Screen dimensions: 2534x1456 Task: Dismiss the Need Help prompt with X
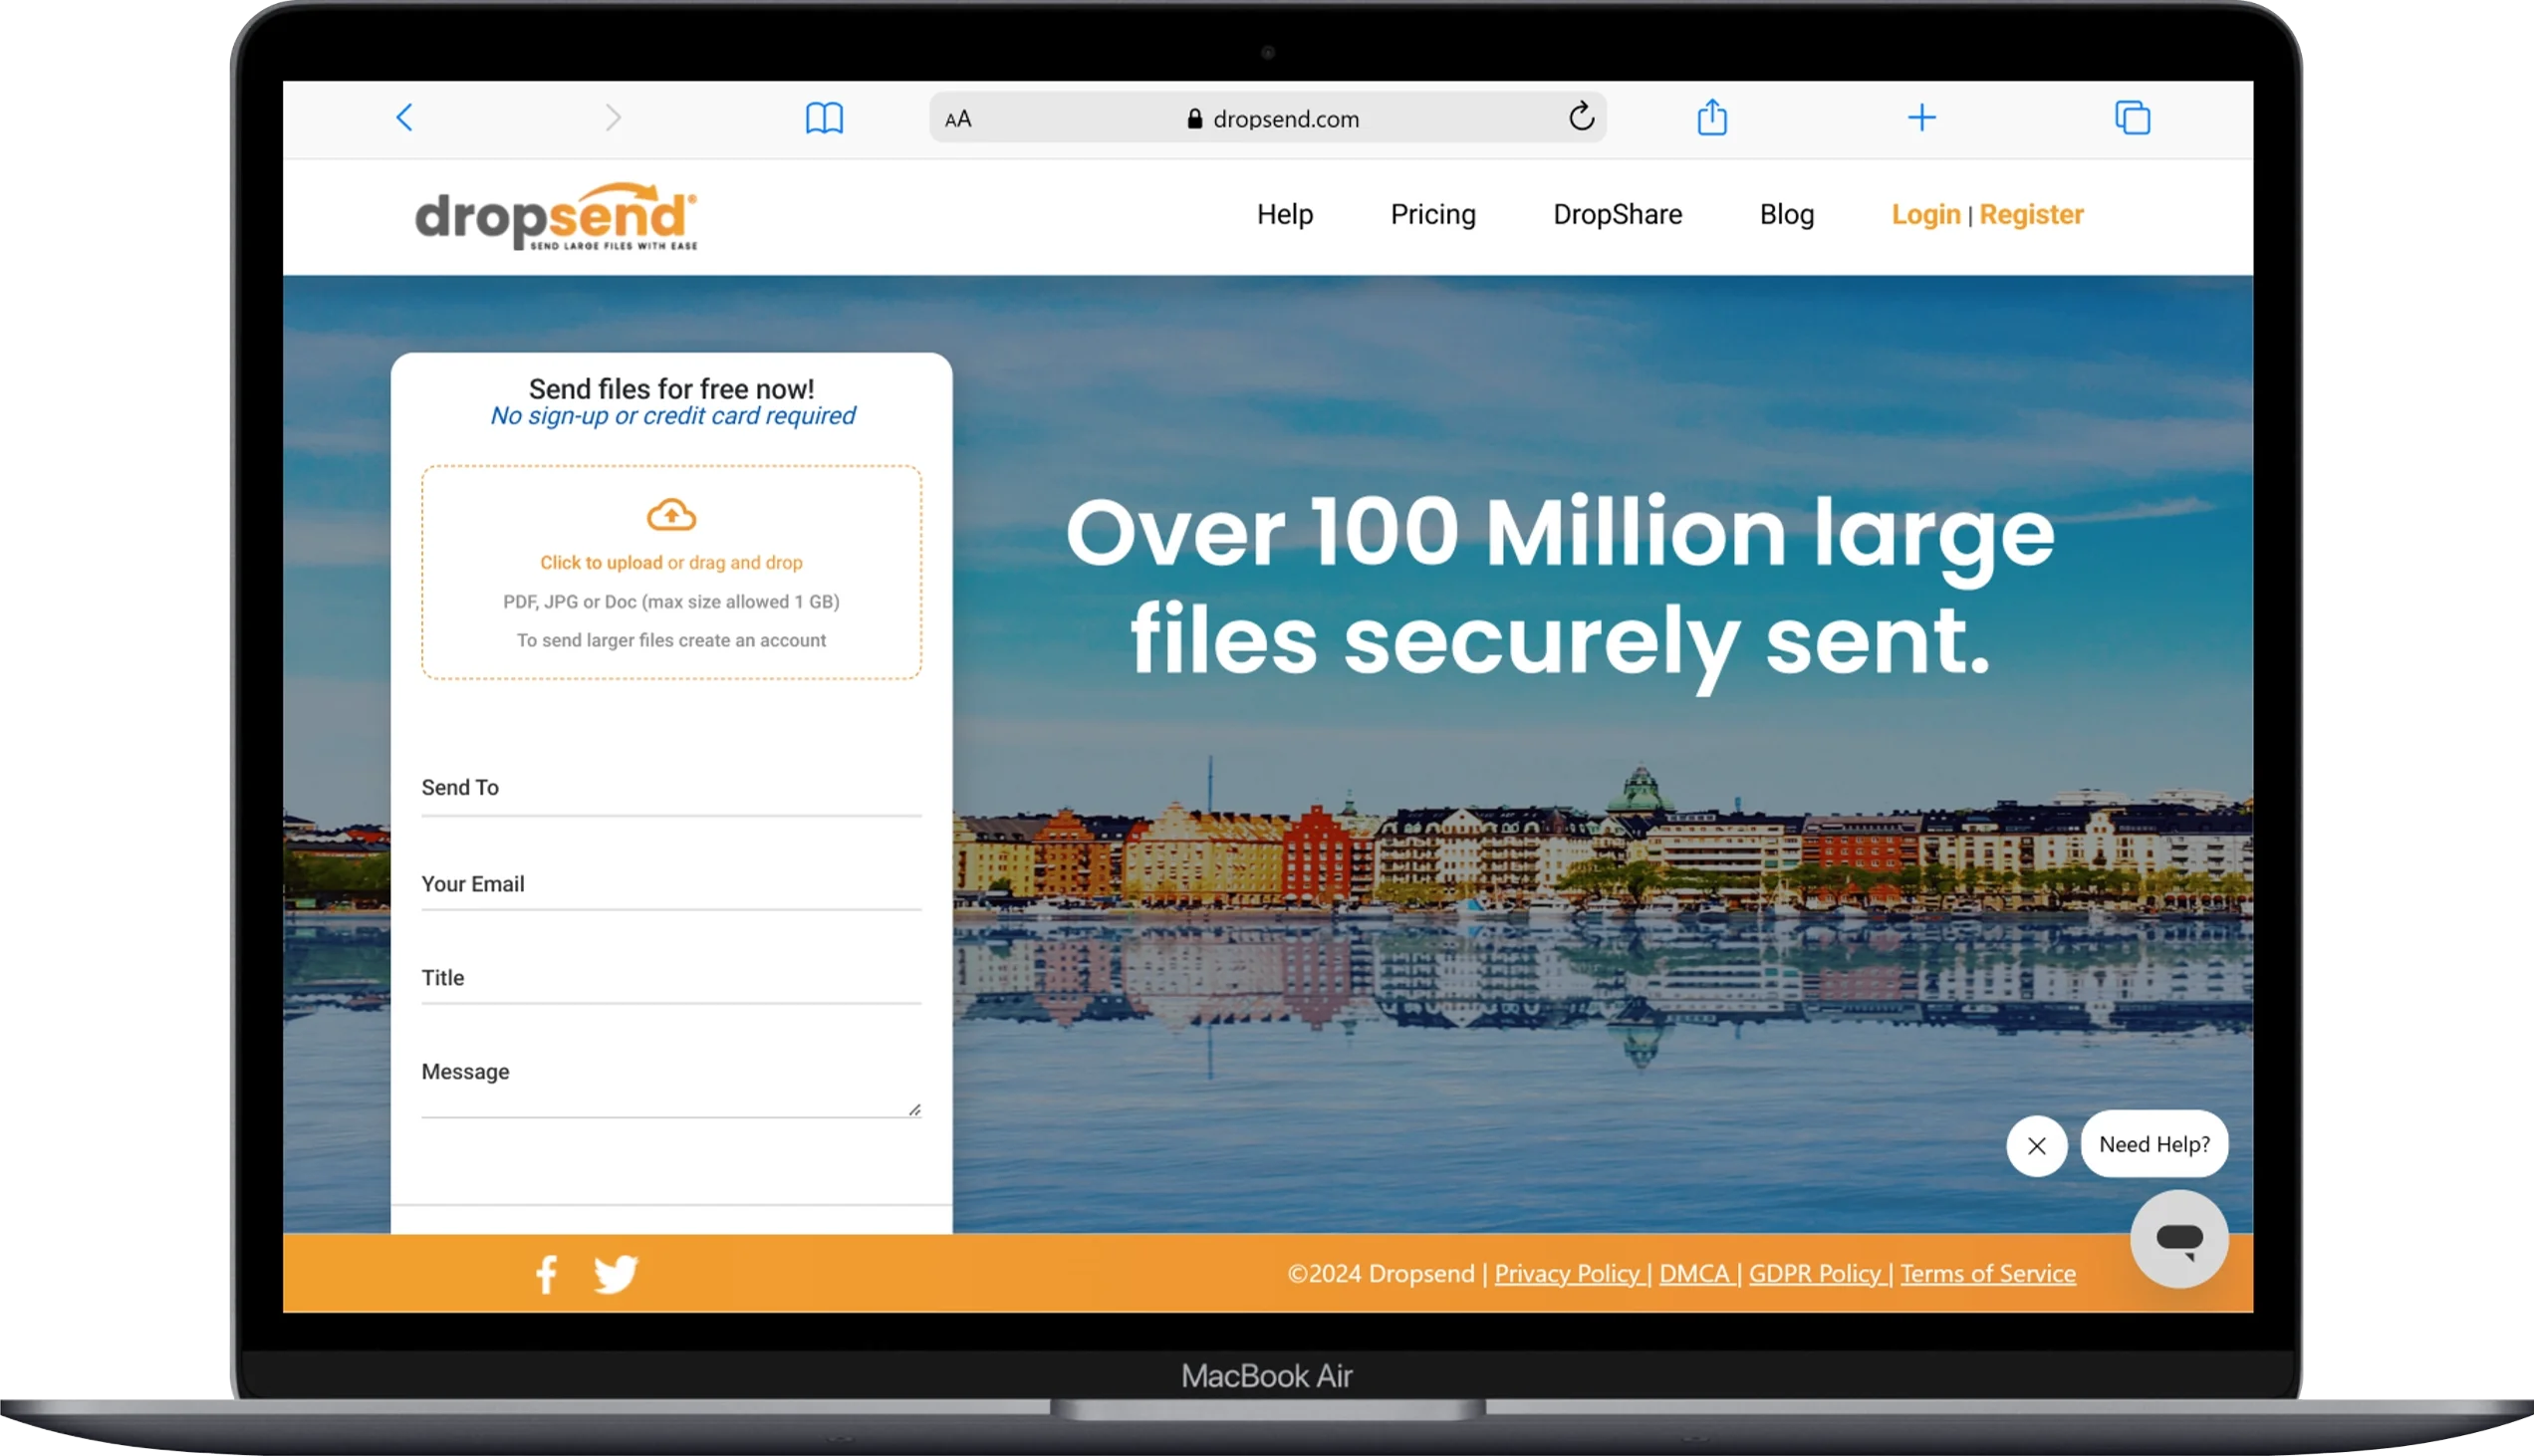click(2037, 1146)
